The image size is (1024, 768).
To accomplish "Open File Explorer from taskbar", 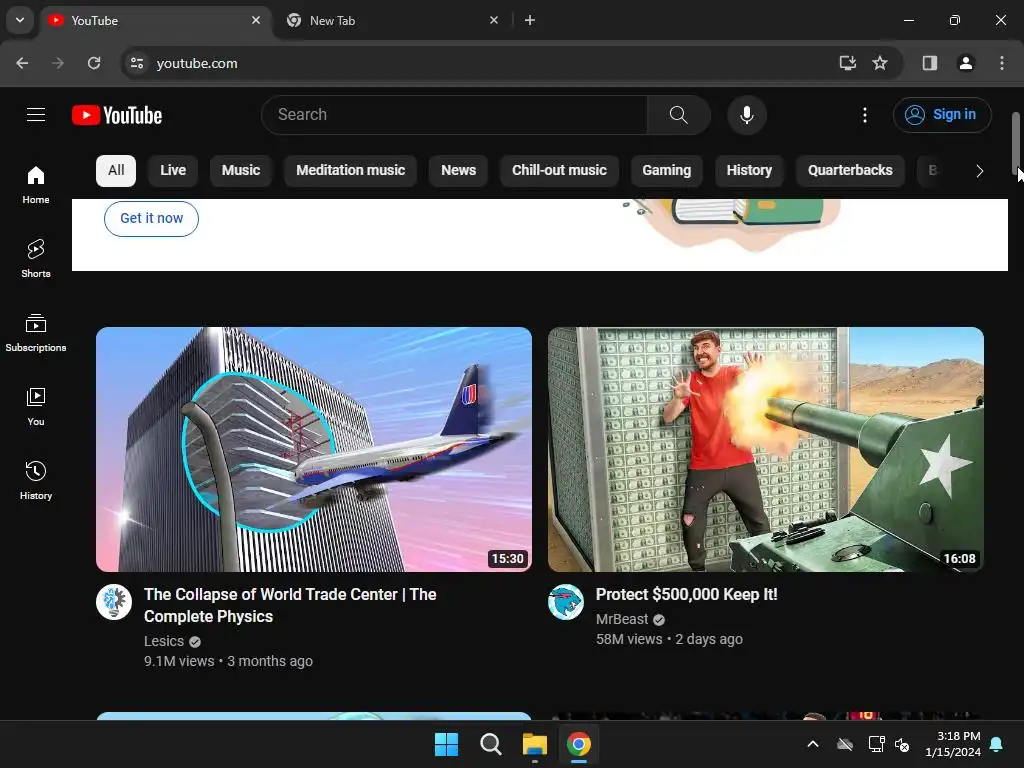I will click(534, 744).
